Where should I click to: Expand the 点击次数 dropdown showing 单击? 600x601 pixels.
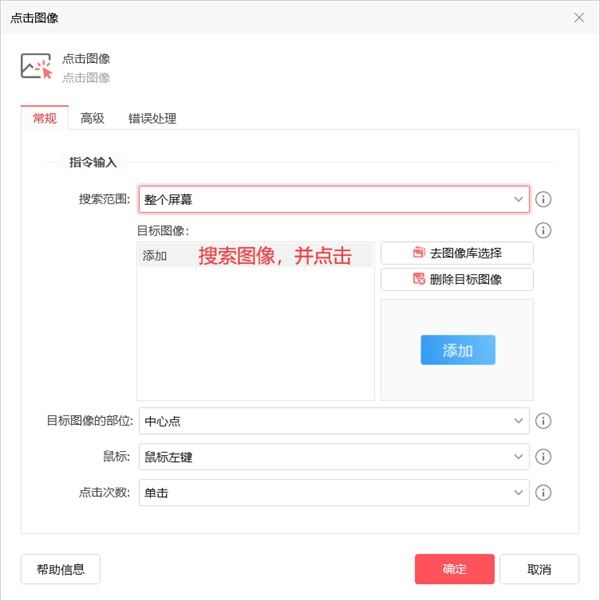334,493
